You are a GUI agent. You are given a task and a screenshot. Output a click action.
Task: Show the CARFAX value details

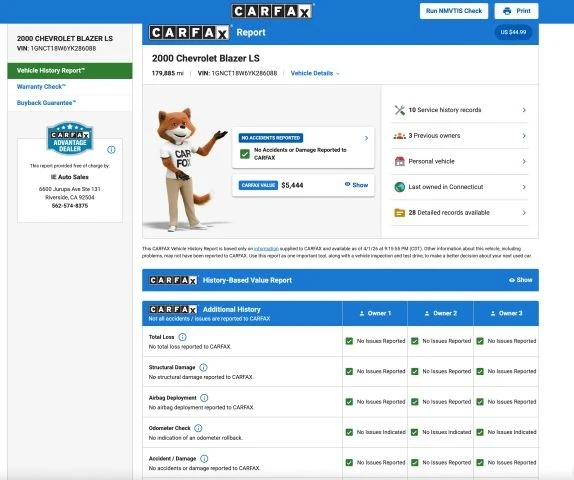point(356,185)
